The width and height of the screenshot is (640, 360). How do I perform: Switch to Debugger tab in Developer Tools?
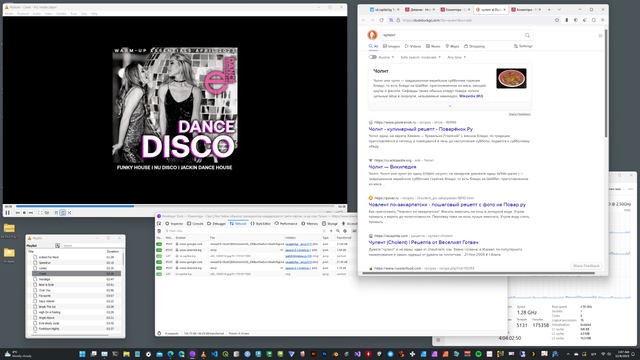click(216, 224)
